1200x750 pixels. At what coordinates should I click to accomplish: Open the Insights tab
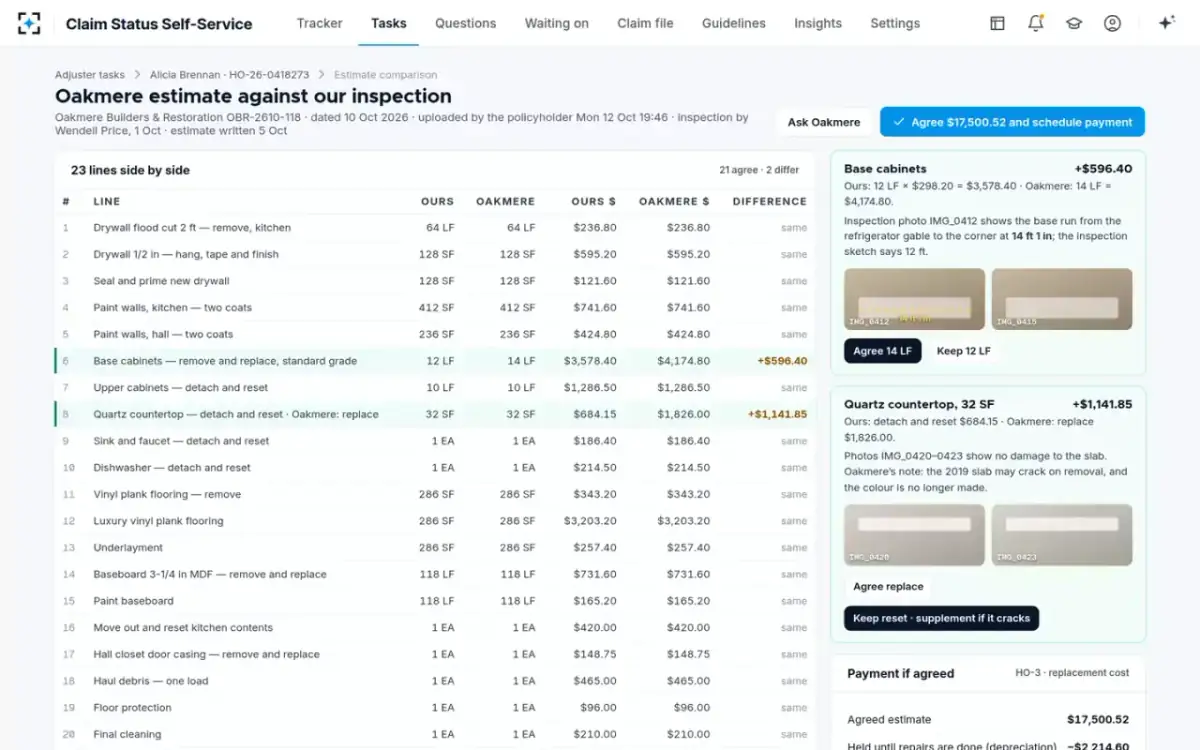tap(817, 23)
